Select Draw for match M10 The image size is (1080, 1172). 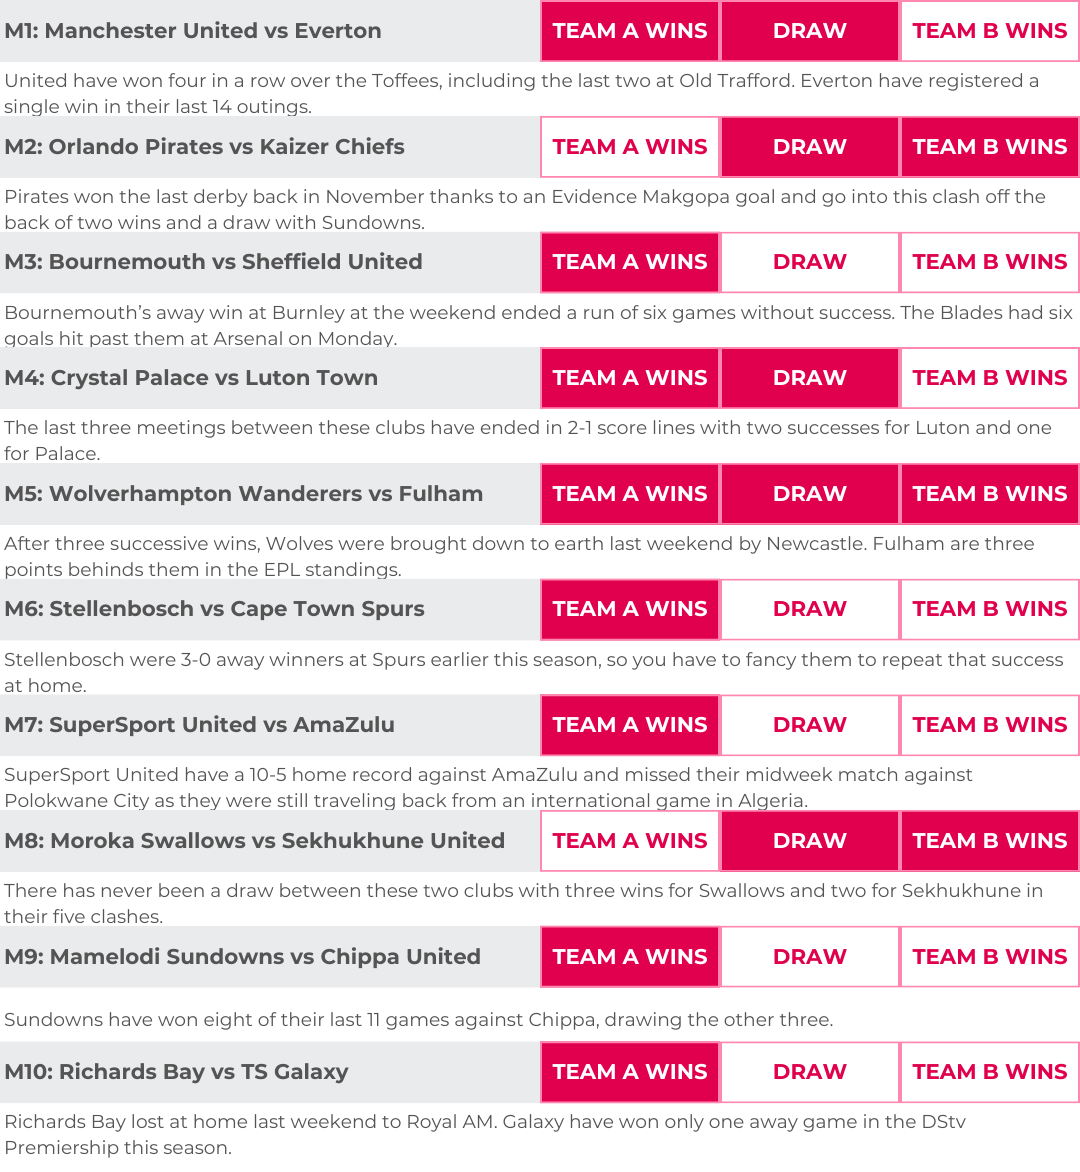click(x=810, y=1072)
